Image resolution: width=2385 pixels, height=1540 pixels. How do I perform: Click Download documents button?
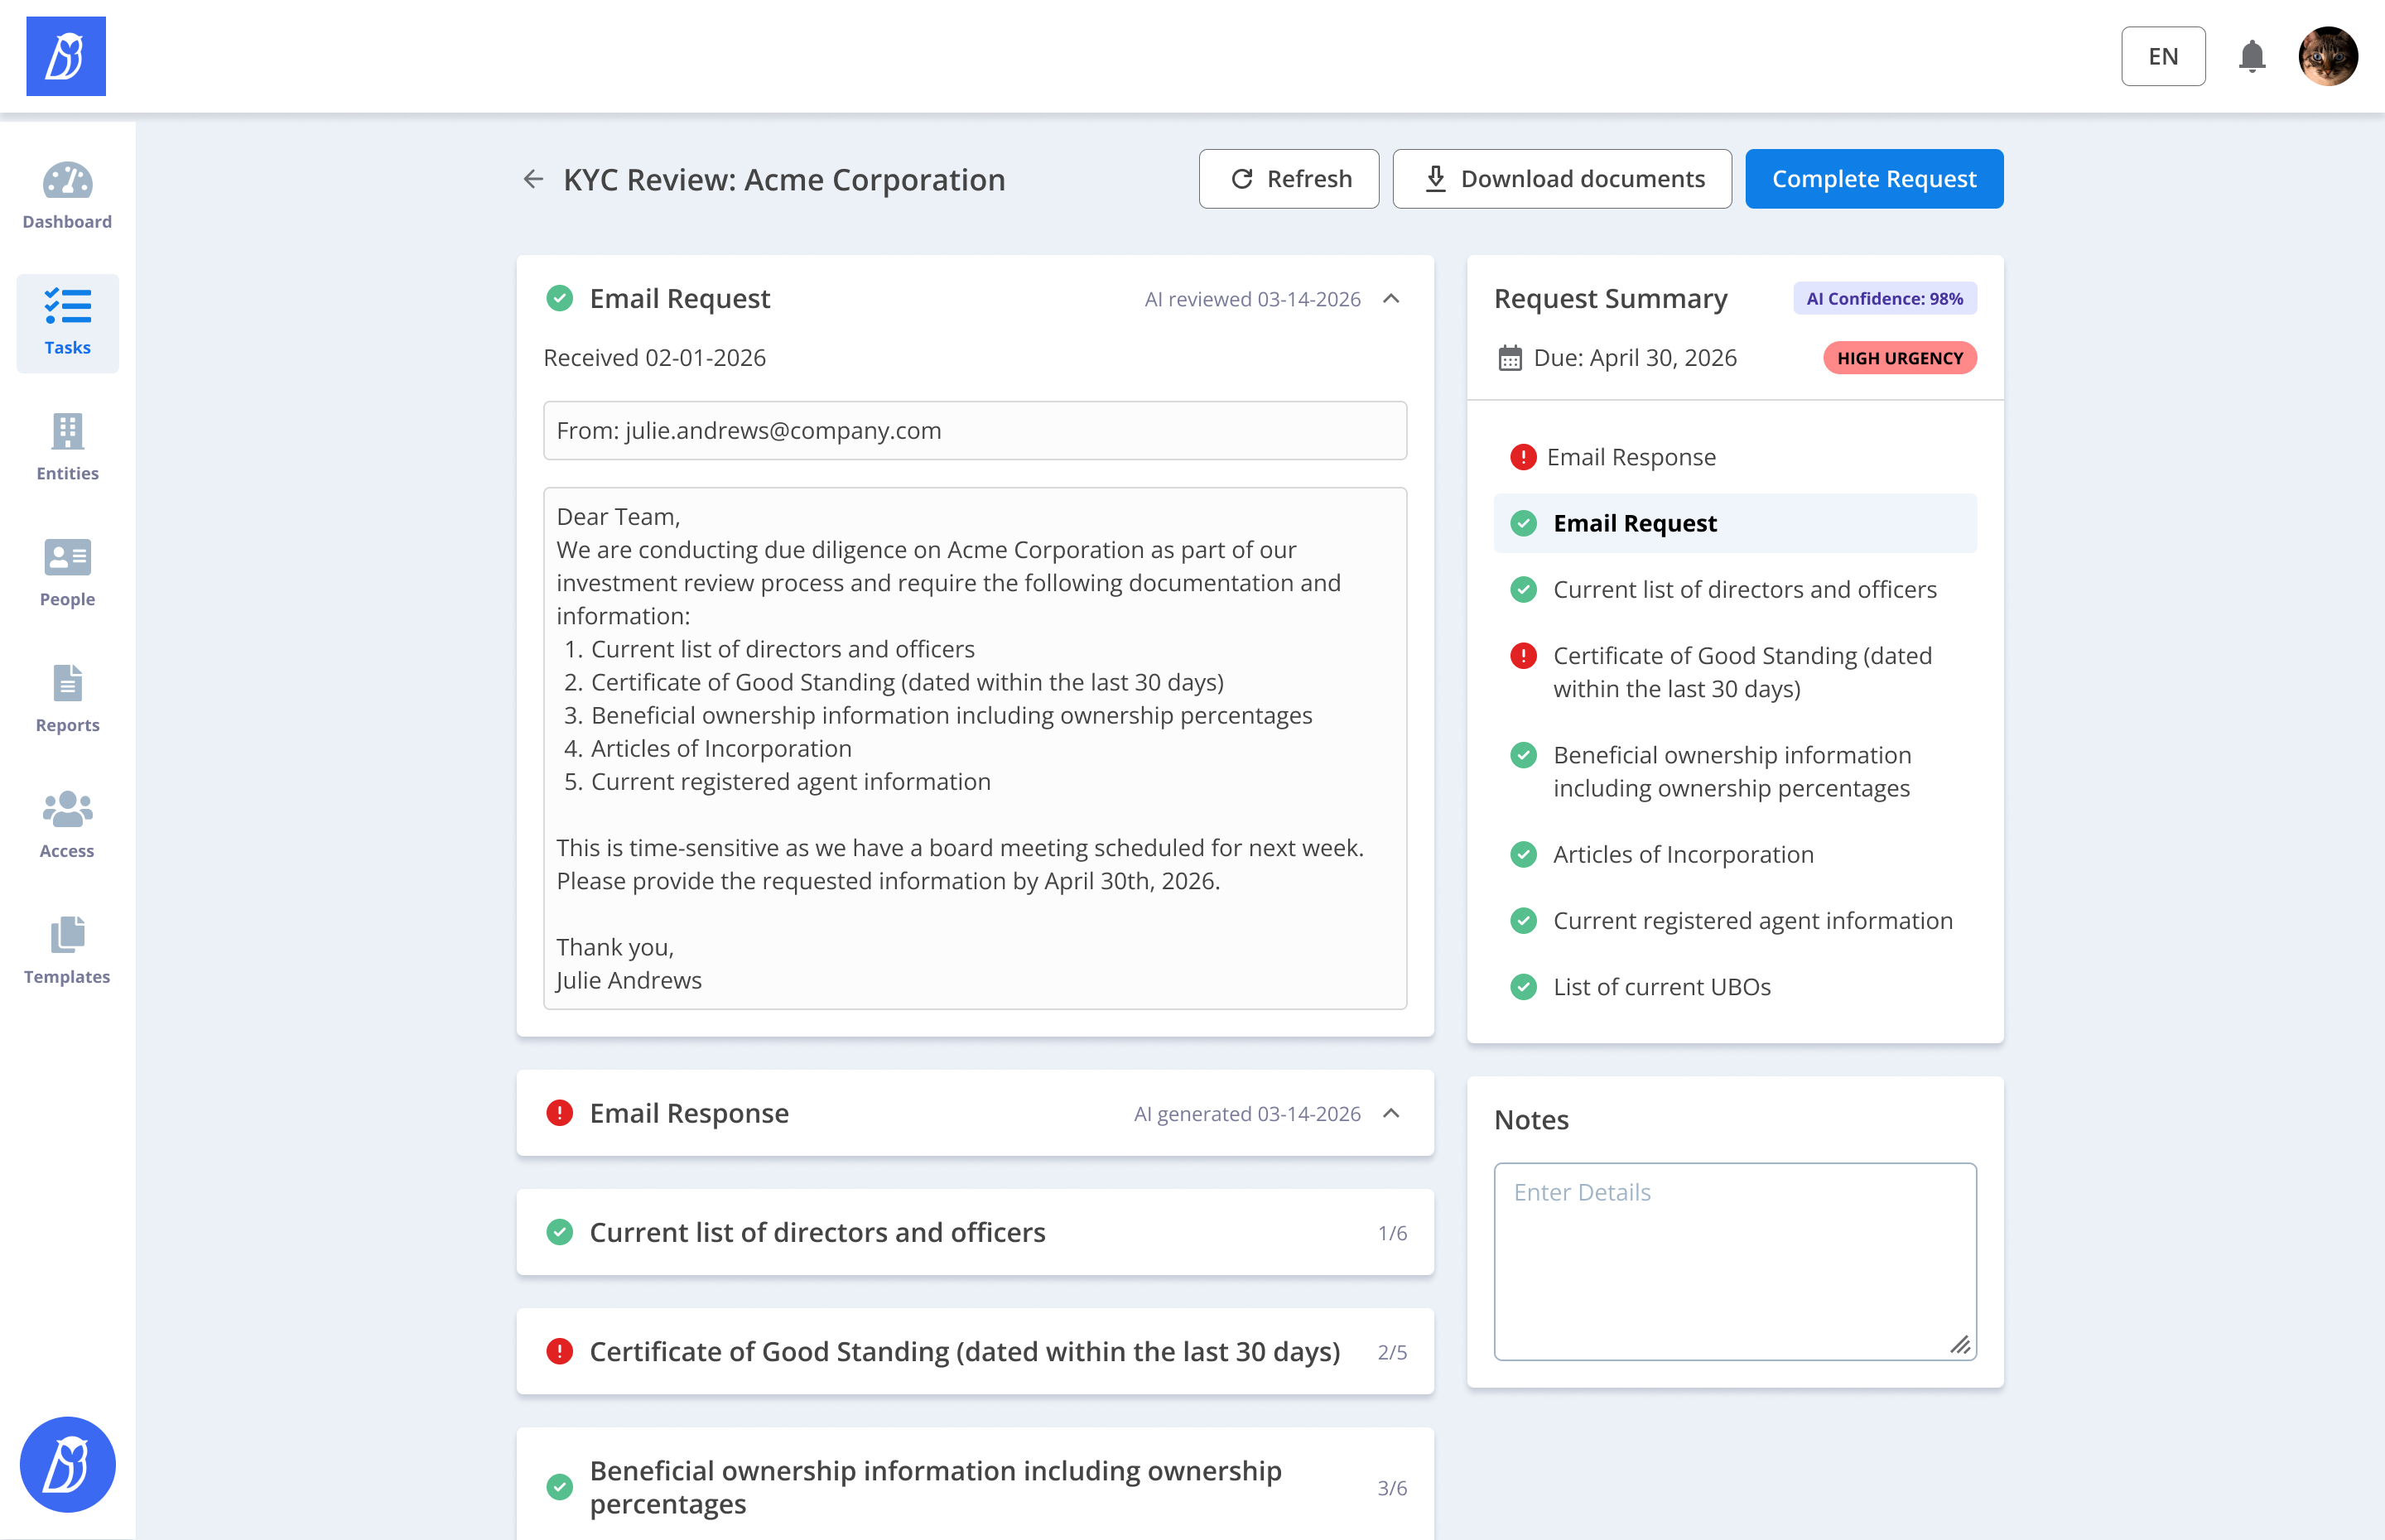pos(1561,179)
